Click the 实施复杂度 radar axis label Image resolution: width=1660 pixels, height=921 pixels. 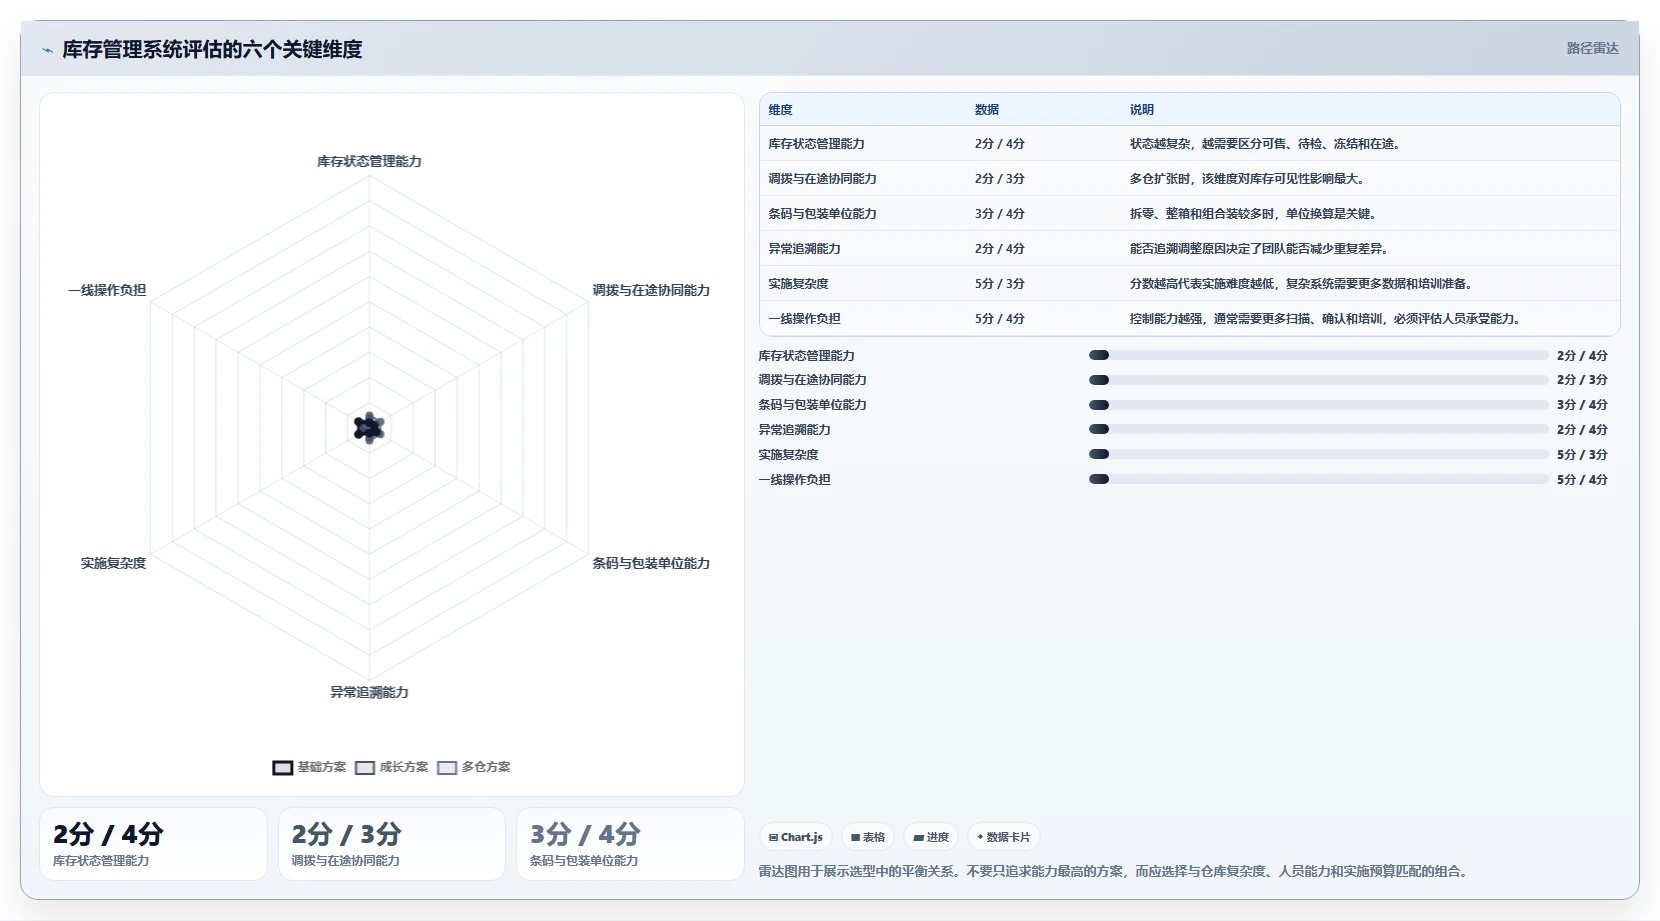tap(113, 563)
